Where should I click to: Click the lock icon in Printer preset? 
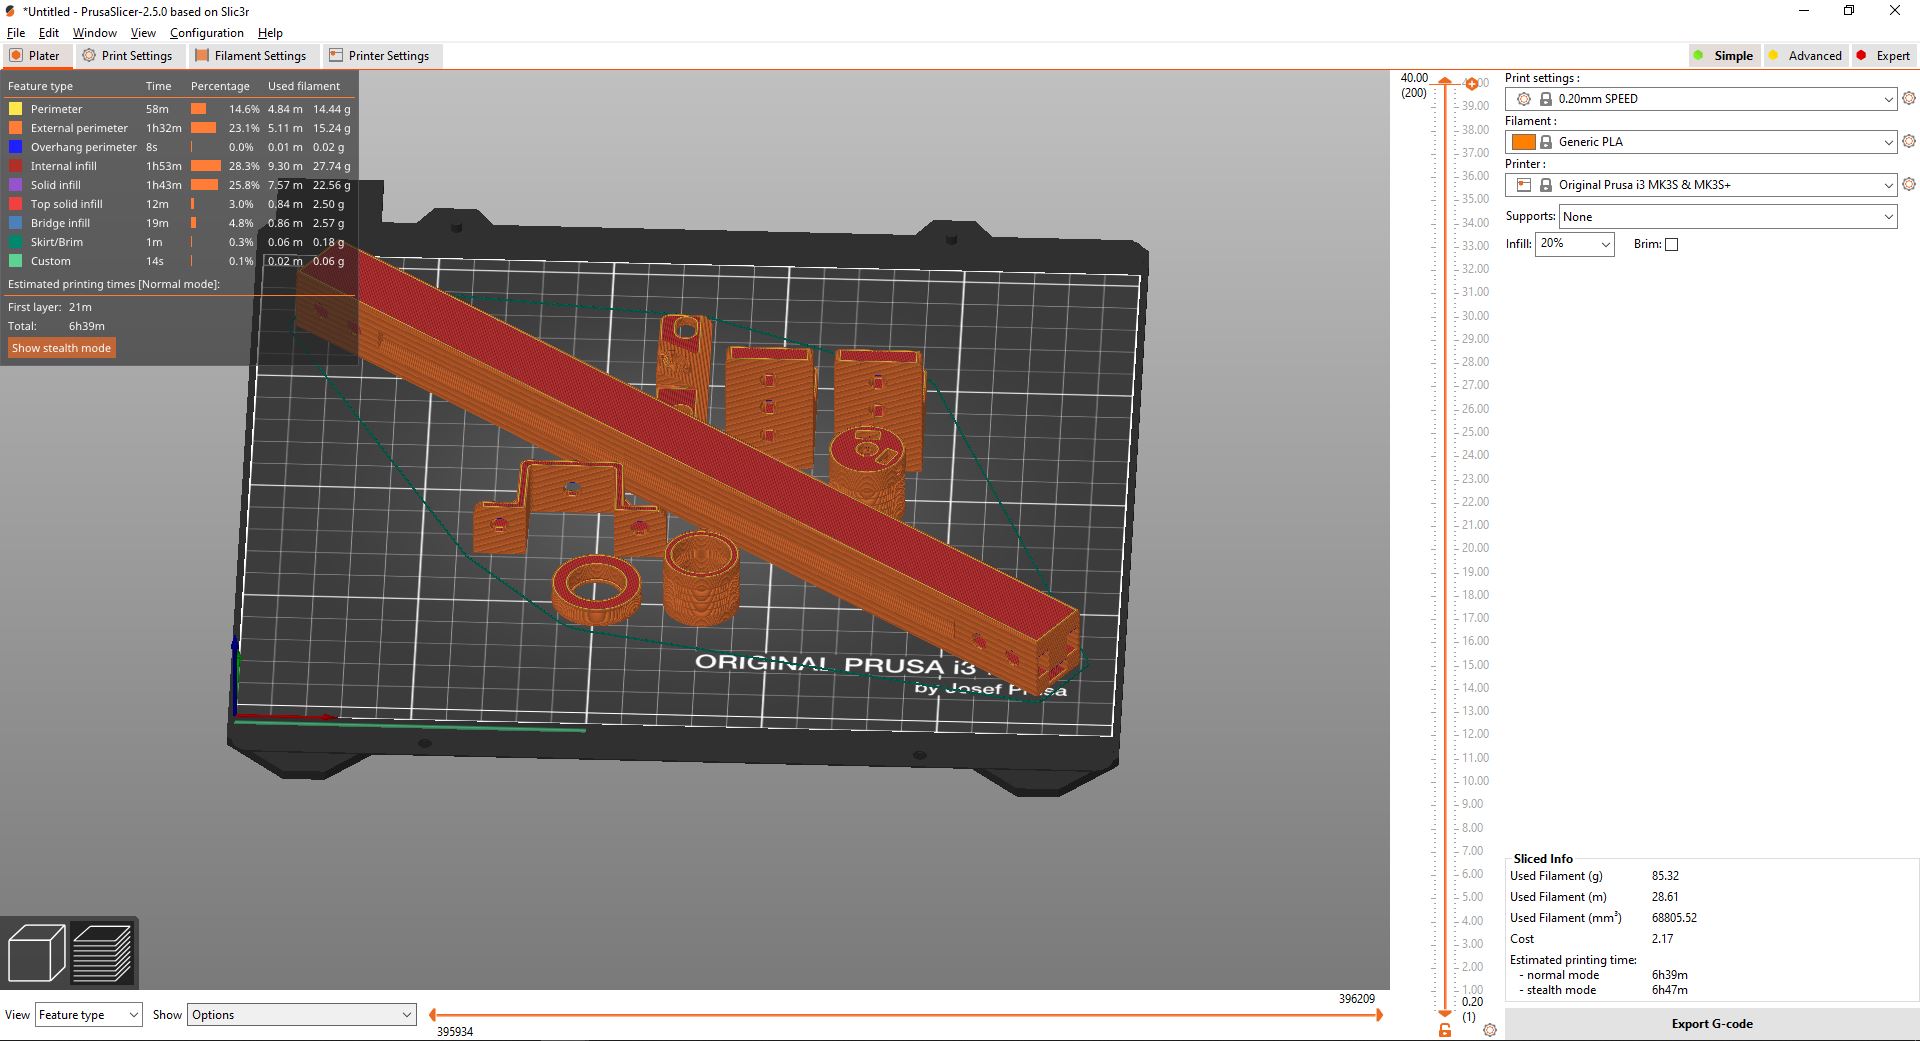click(1546, 185)
